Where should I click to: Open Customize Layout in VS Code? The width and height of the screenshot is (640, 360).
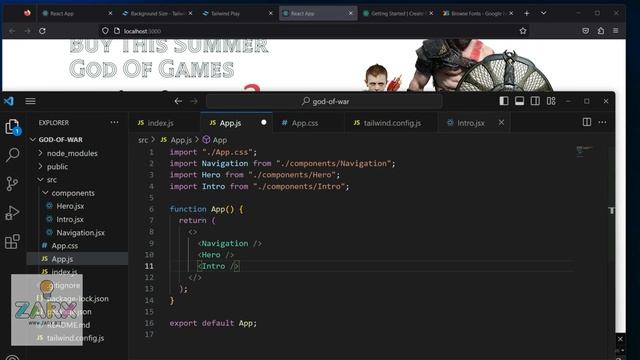coord(551,101)
